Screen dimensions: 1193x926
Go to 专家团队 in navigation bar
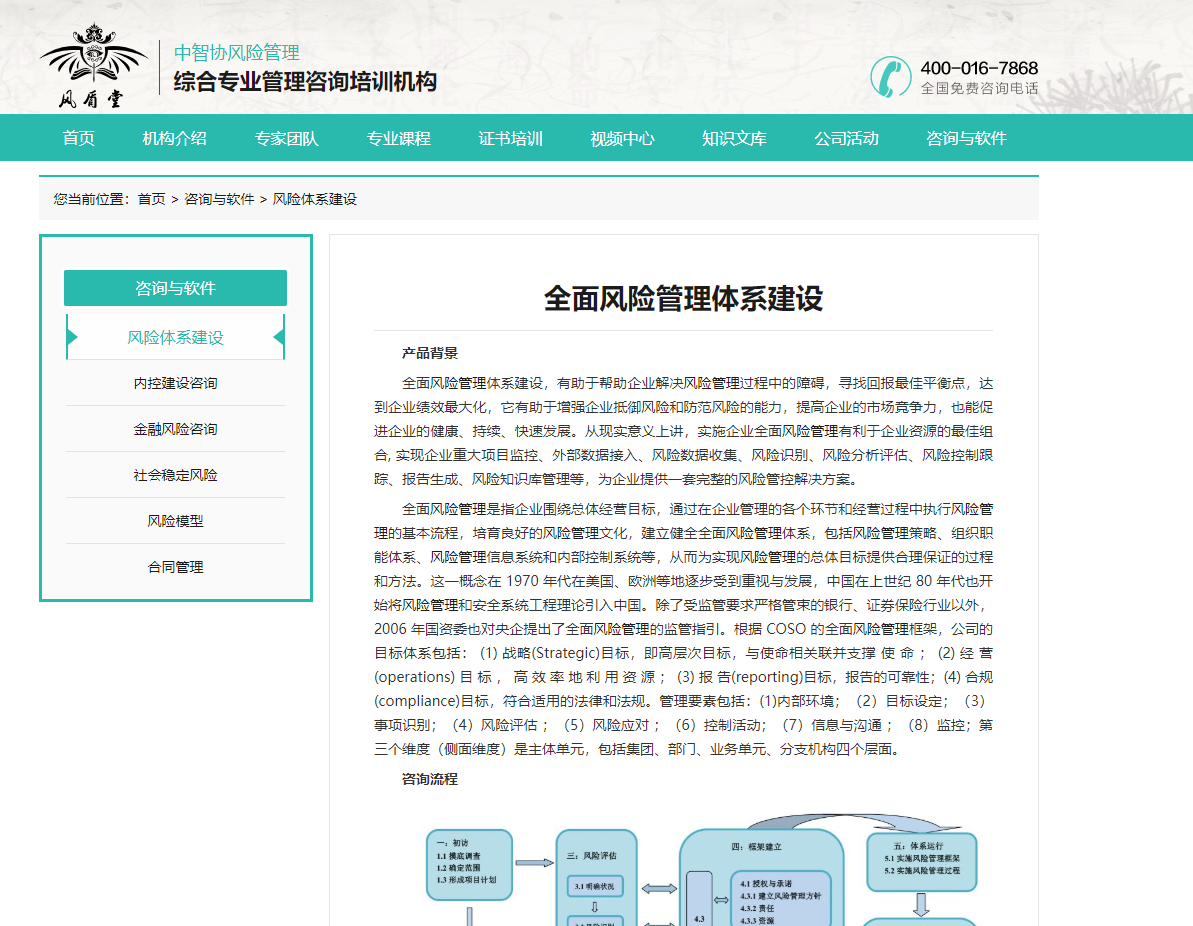tap(286, 138)
